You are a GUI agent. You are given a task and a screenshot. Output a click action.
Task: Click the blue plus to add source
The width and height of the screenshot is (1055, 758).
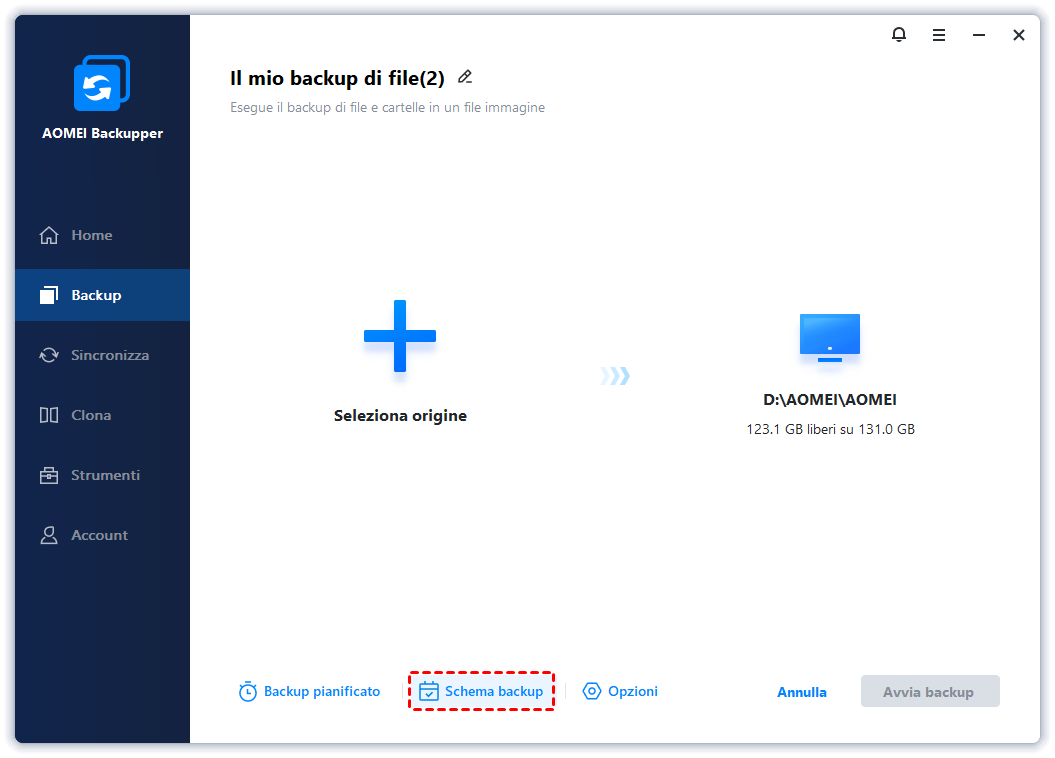point(400,336)
